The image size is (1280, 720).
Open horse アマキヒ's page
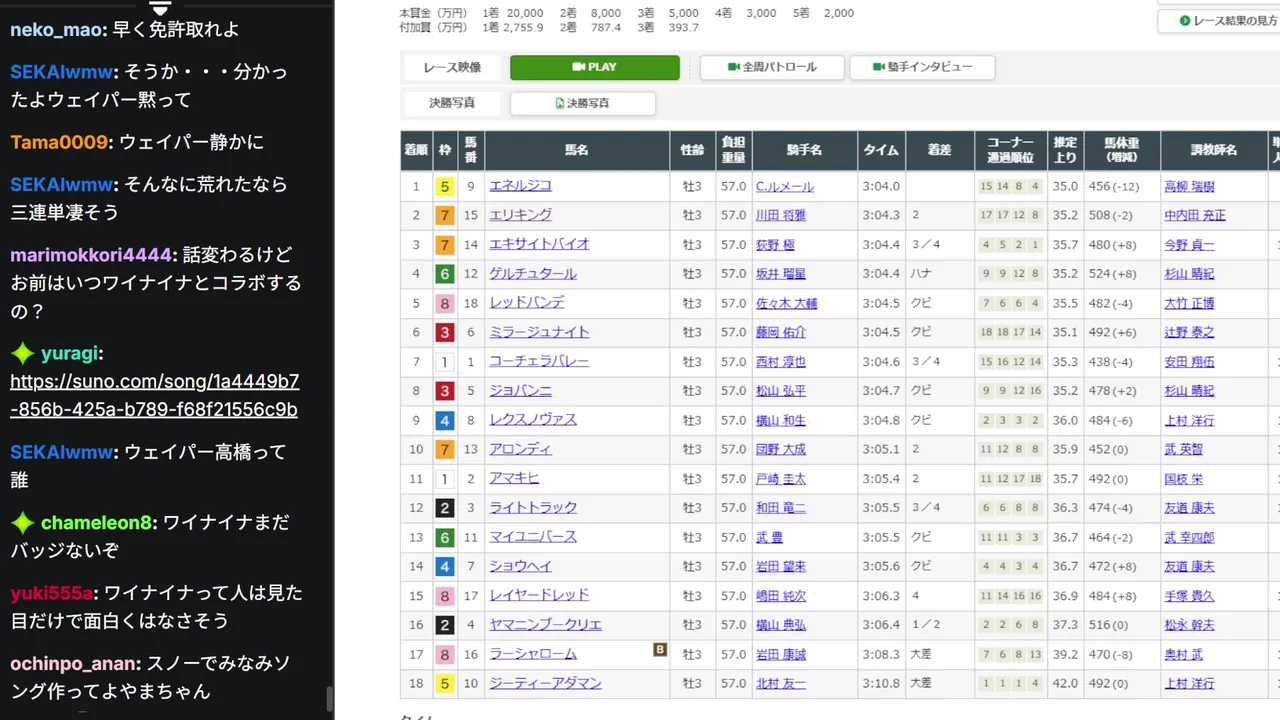point(514,478)
